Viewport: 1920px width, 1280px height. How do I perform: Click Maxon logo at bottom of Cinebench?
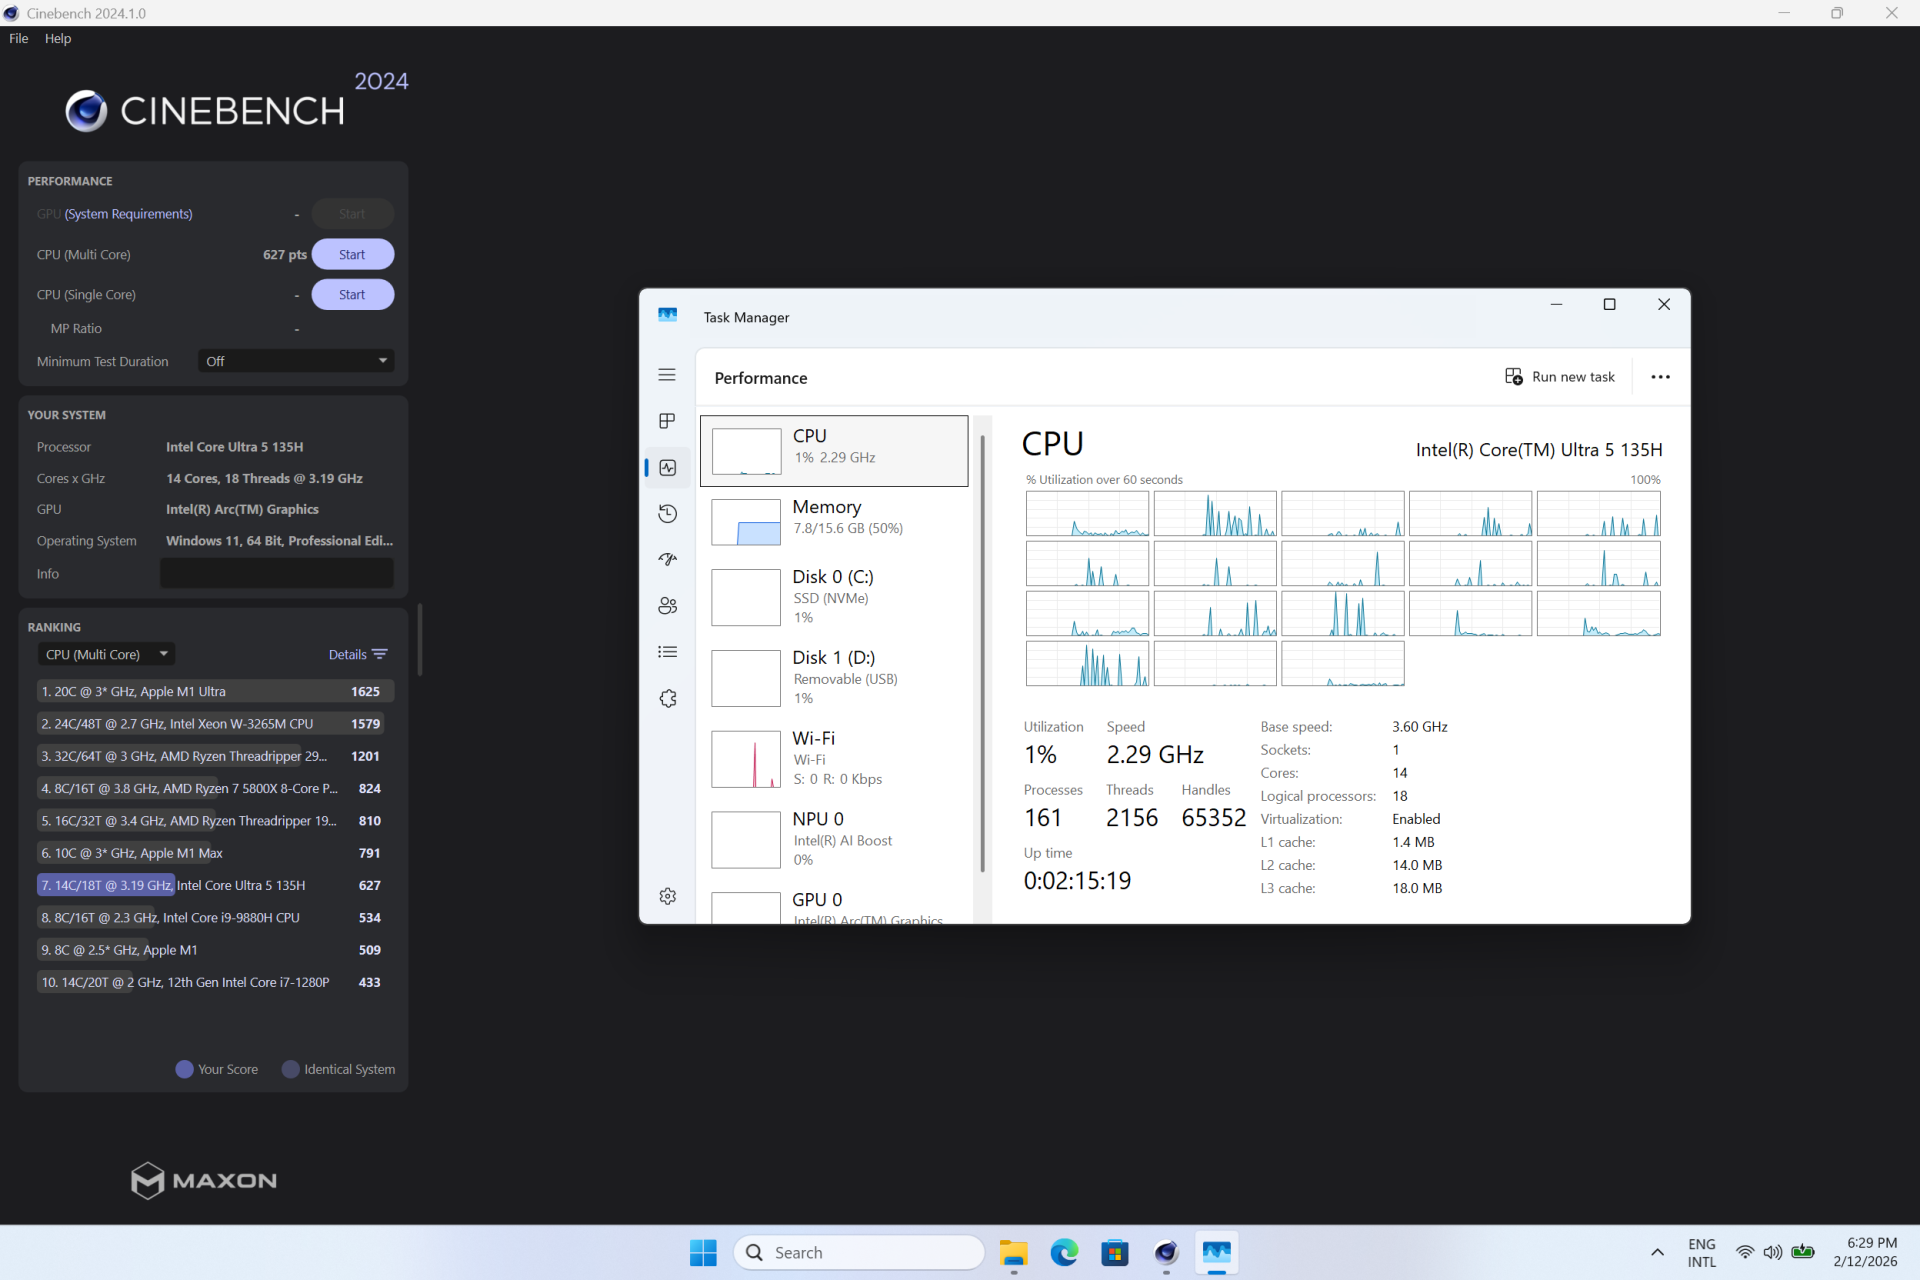point(204,1181)
